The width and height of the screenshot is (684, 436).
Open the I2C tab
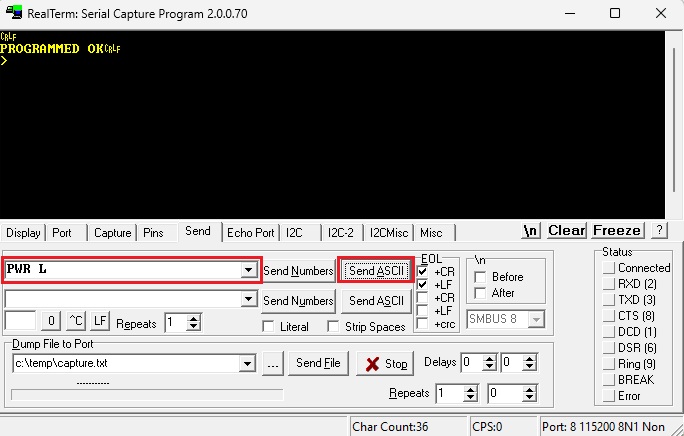click(294, 233)
